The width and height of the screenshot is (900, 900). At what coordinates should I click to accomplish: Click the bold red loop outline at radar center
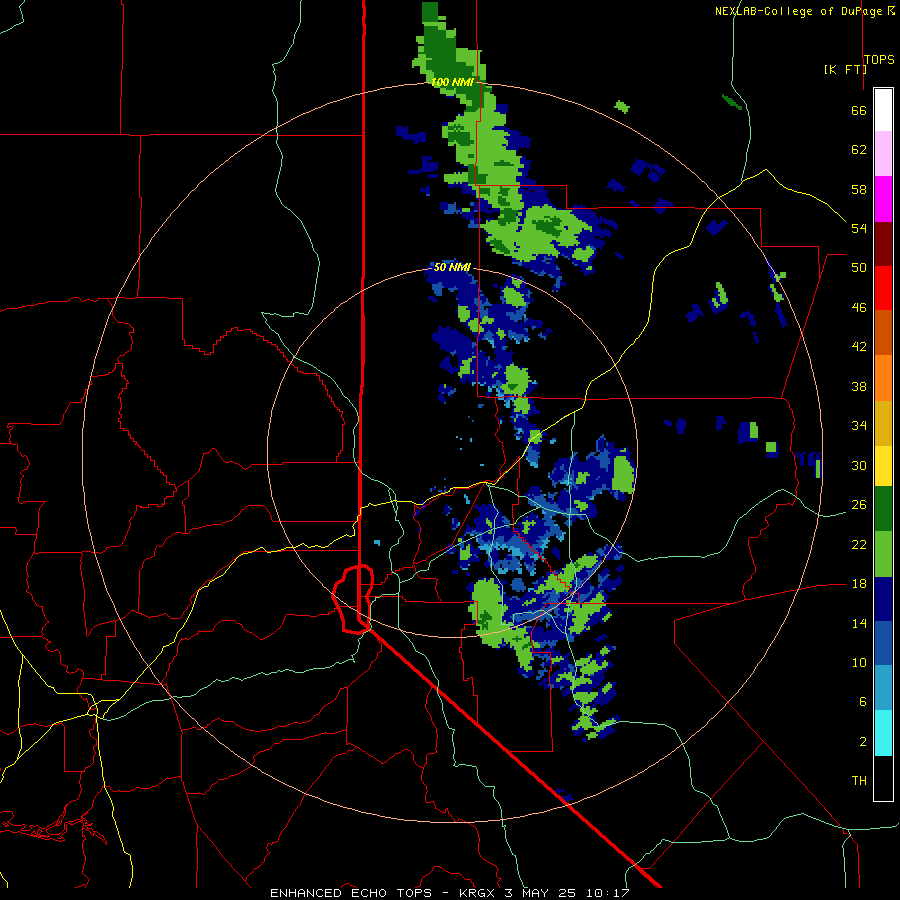tap(353, 599)
